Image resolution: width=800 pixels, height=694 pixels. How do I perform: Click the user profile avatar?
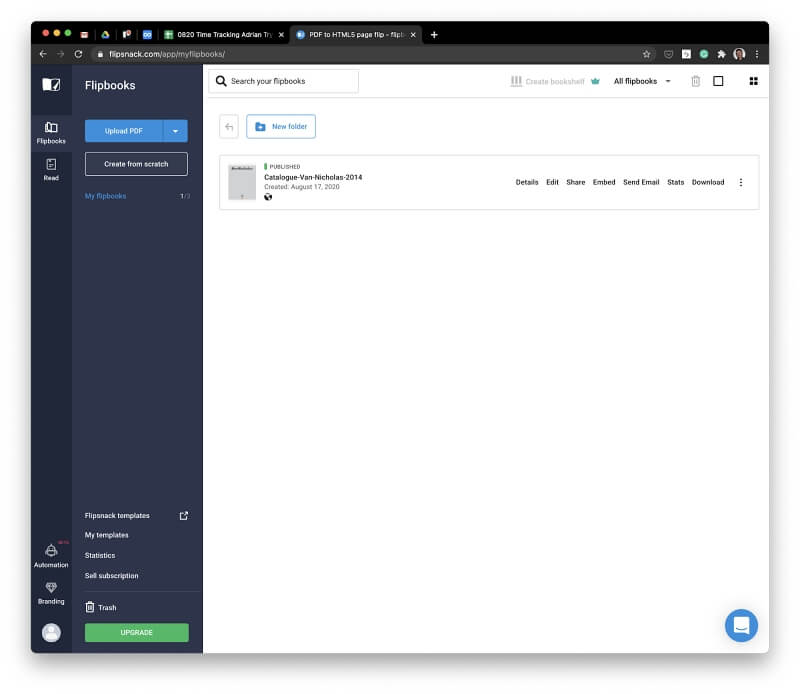[51, 632]
